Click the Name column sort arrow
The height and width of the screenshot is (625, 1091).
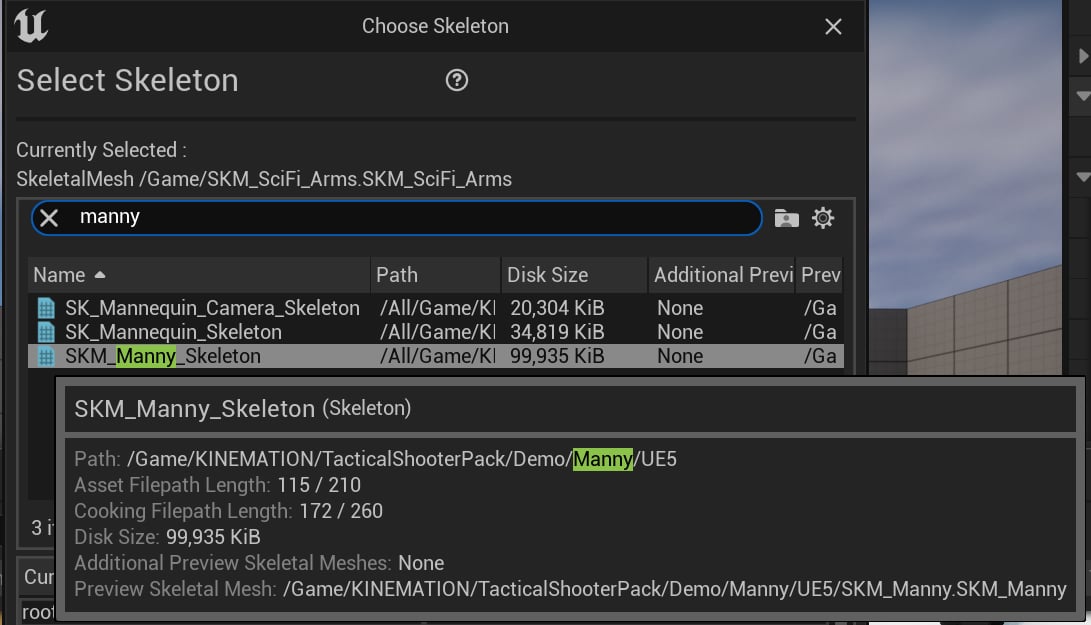pos(99,275)
